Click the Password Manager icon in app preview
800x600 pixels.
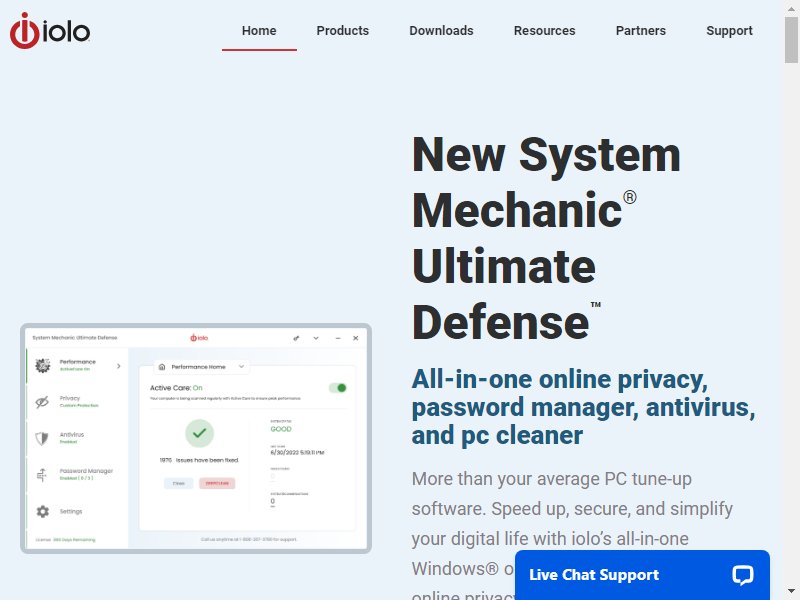[42, 475]
